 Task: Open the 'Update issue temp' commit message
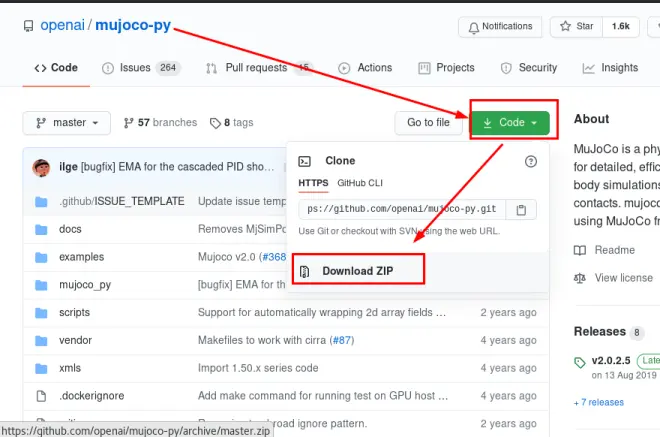[x=242, y=201]
